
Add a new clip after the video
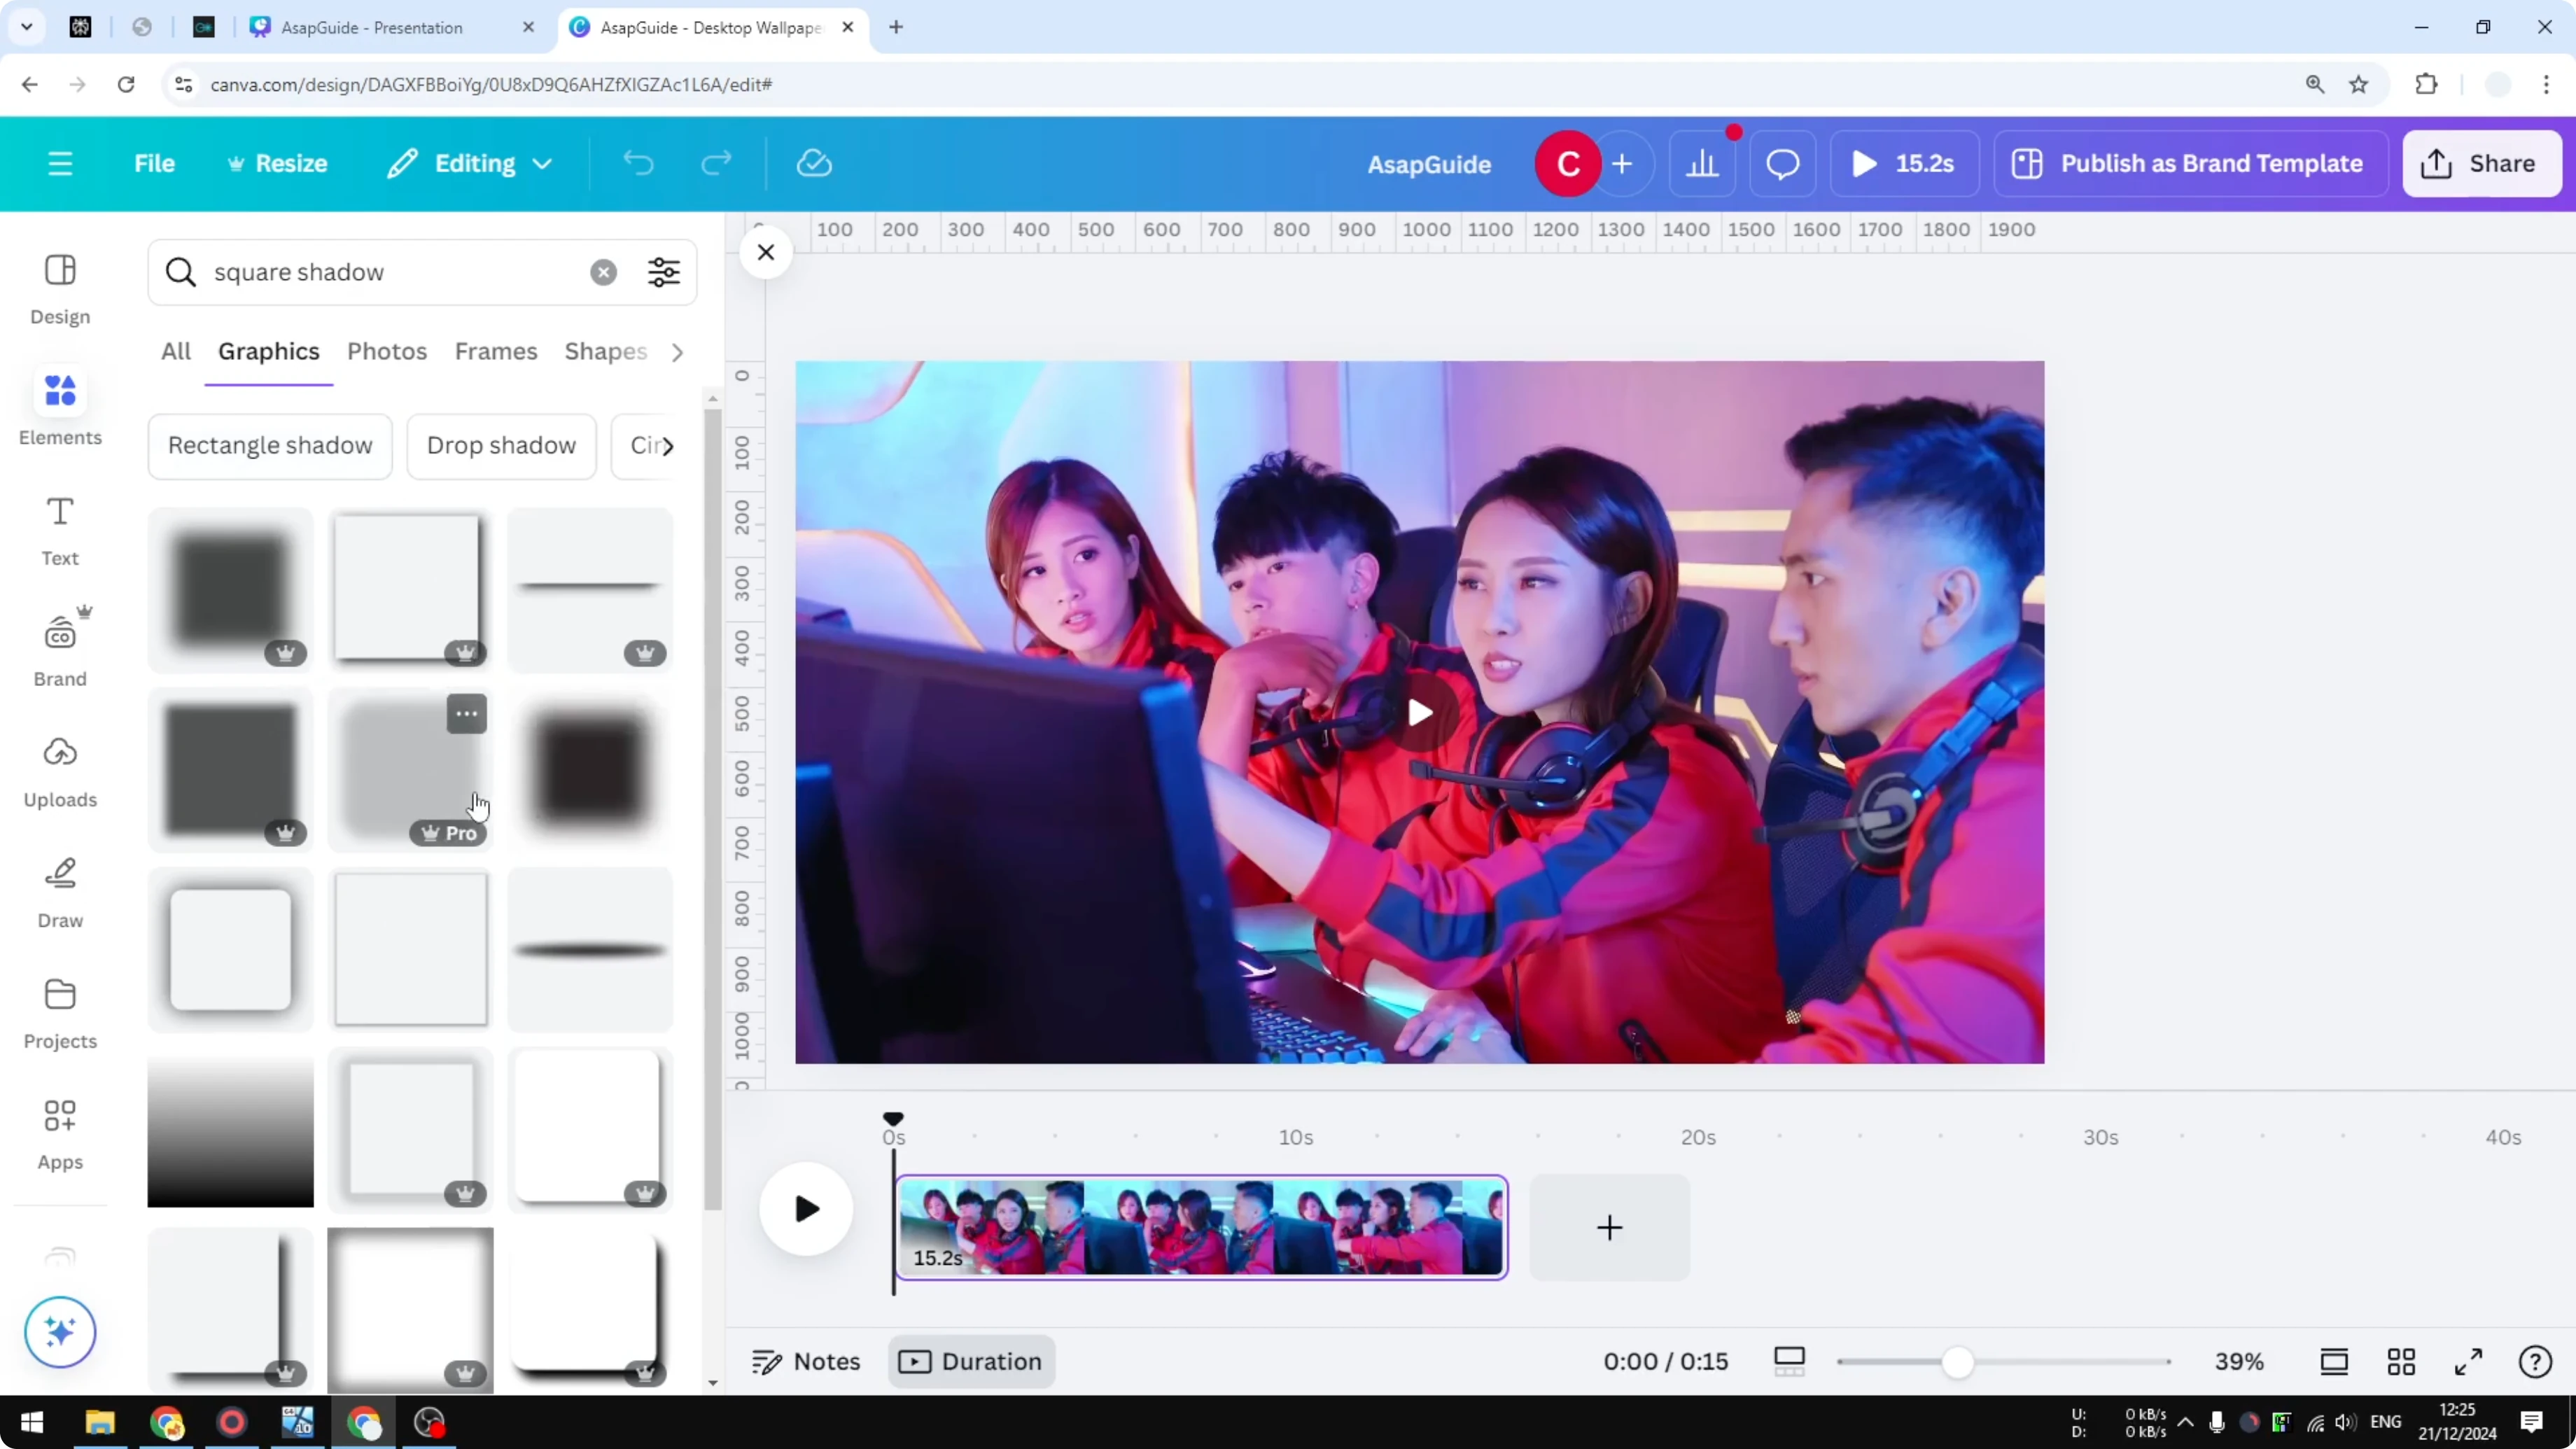(x=1609, y=1228)
